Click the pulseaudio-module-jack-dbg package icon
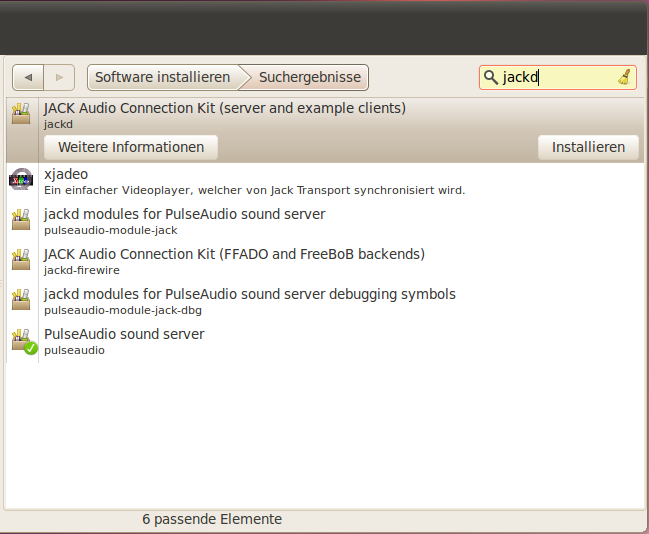This screenshot has height=534, width=649. 21,301
